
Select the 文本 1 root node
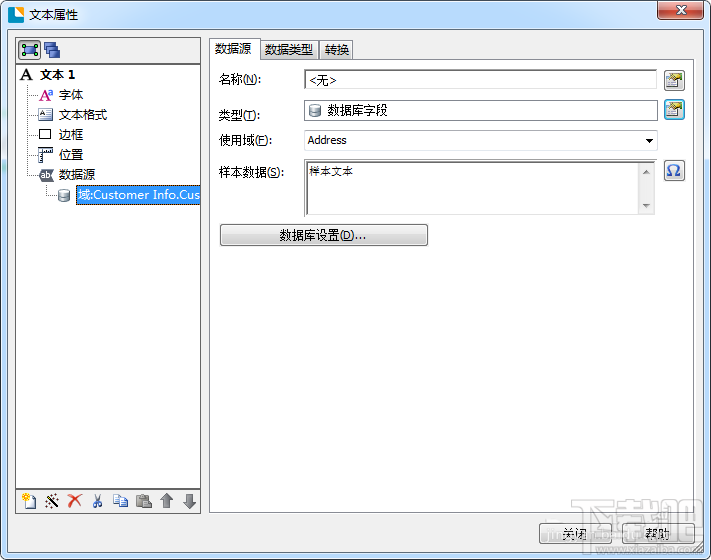[x=57, y=74]
